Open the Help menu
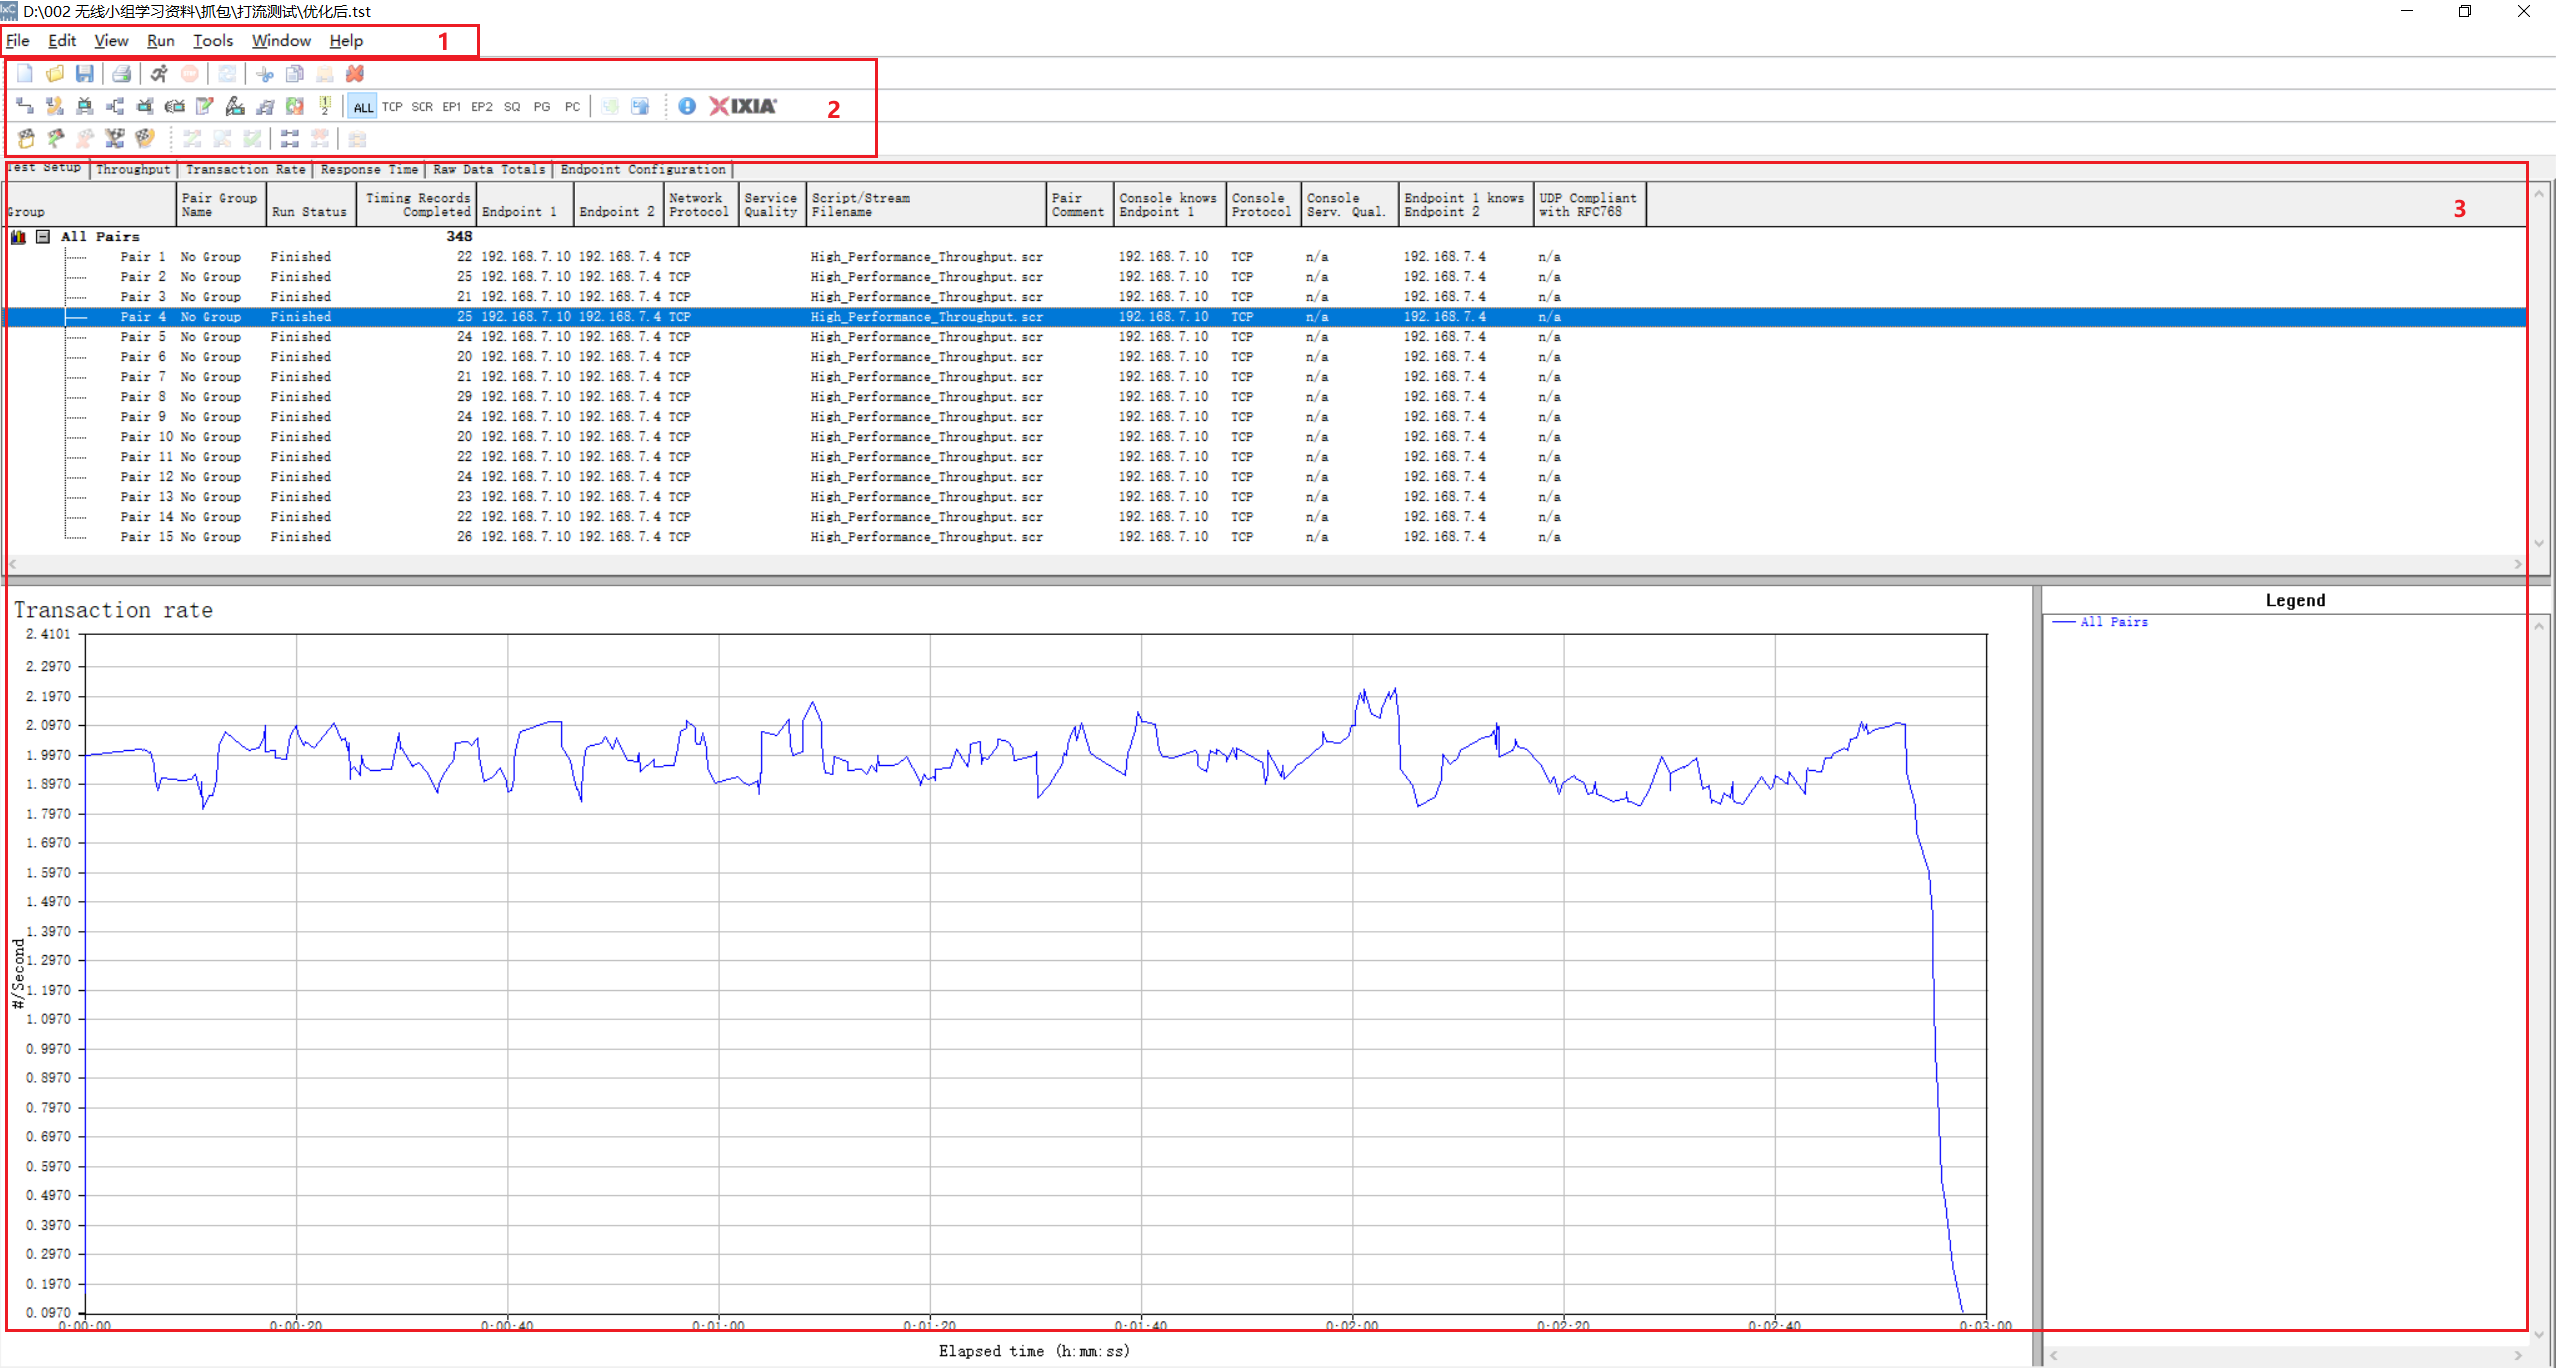 point(346,41)
